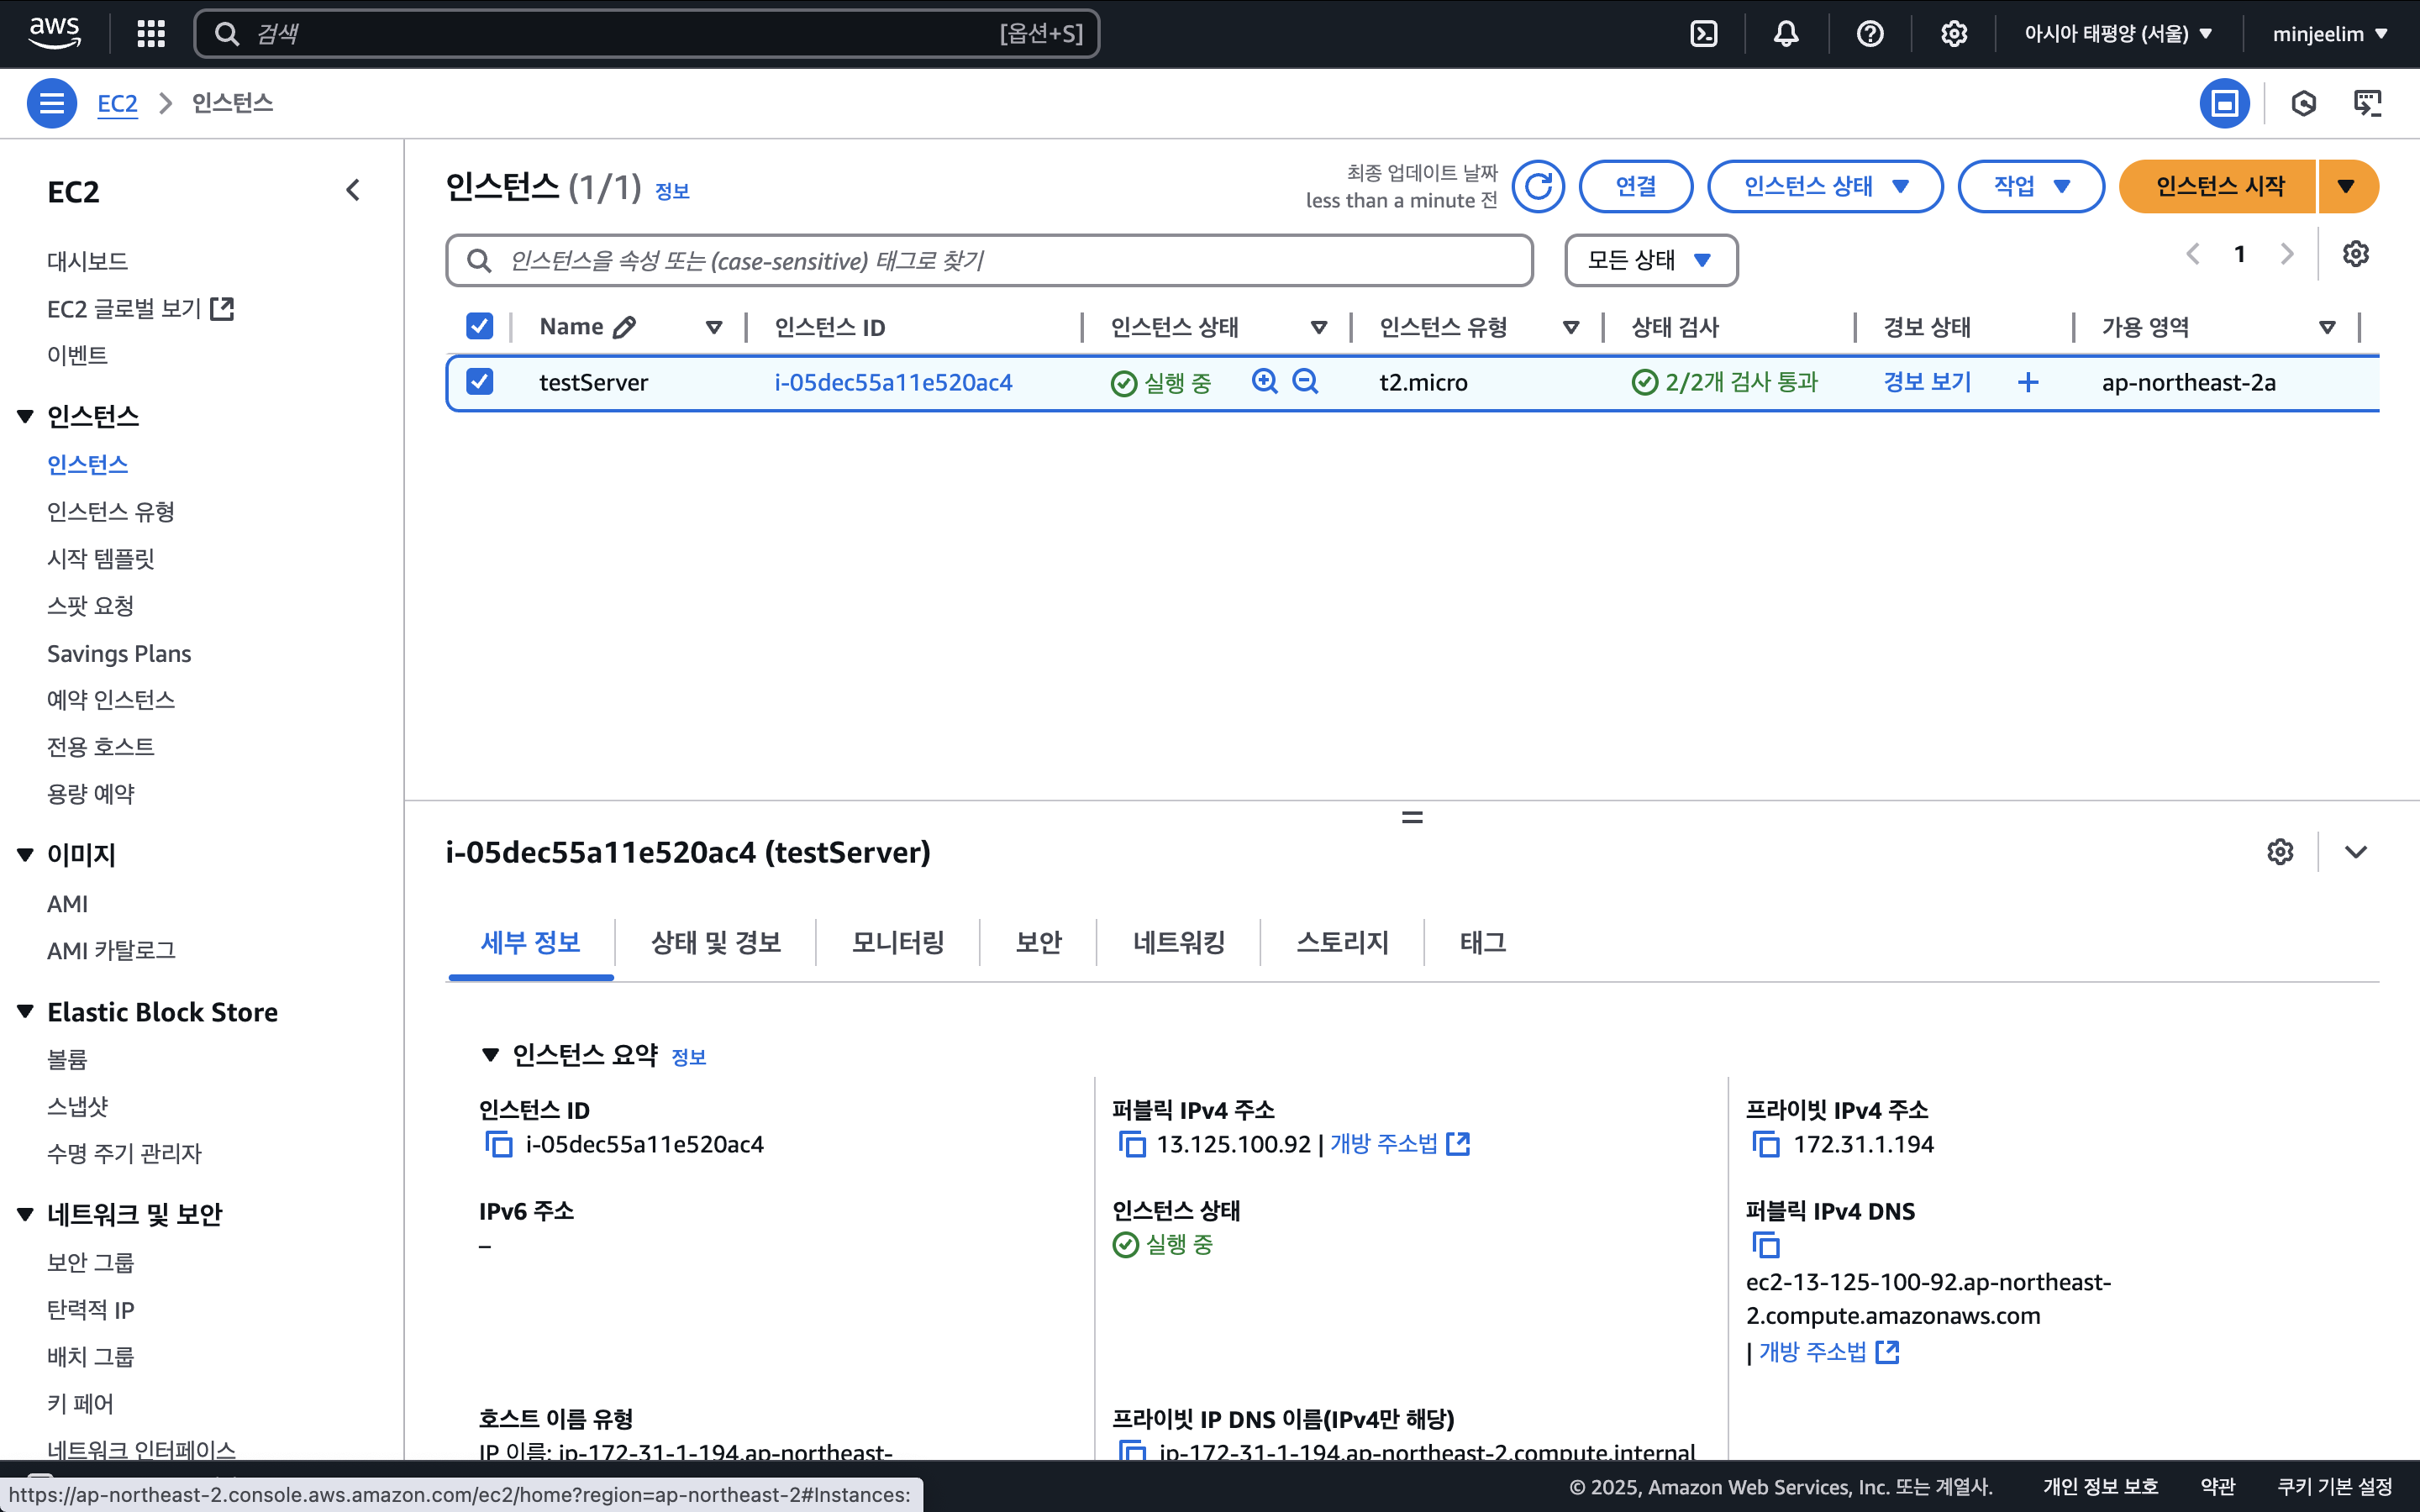The image size is (2420, 1512).
Task: Open table preferences gear icon
Action: 2355,254
